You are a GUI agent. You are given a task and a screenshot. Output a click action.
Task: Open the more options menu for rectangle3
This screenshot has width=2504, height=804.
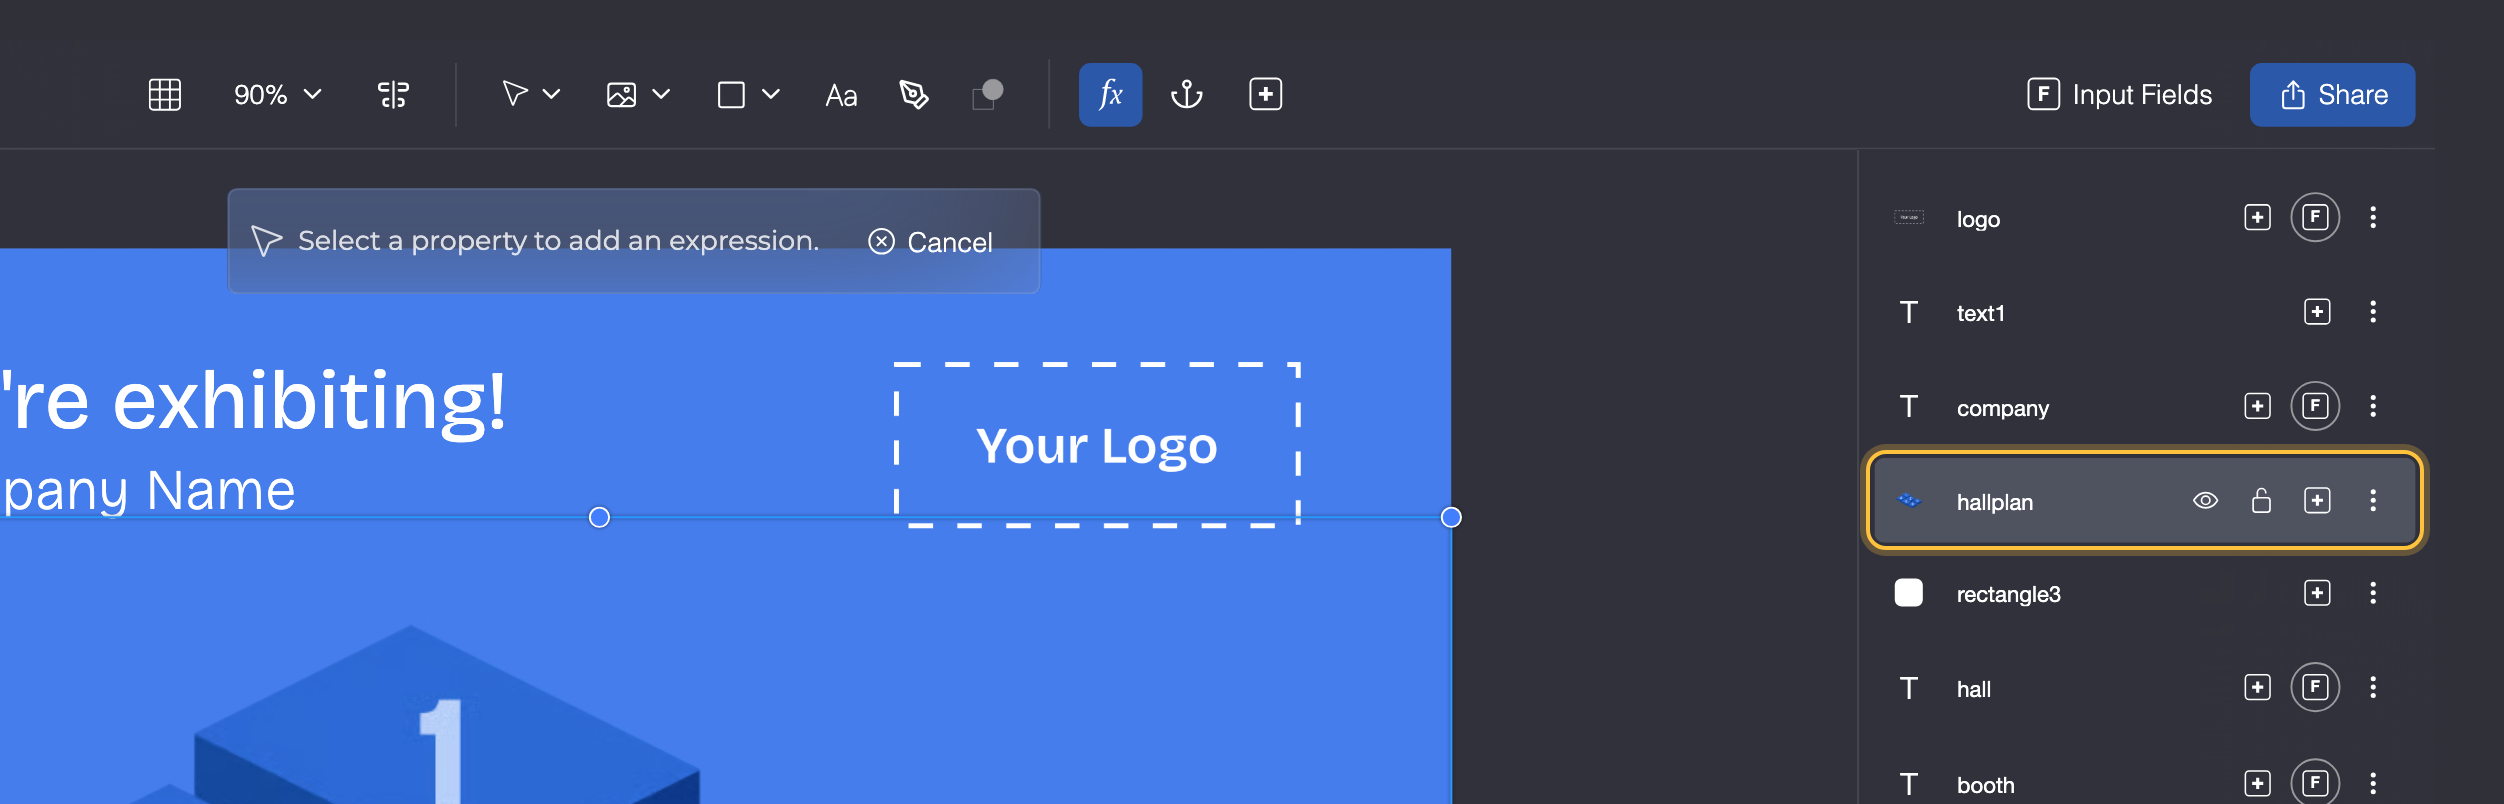pos(2373,593)
